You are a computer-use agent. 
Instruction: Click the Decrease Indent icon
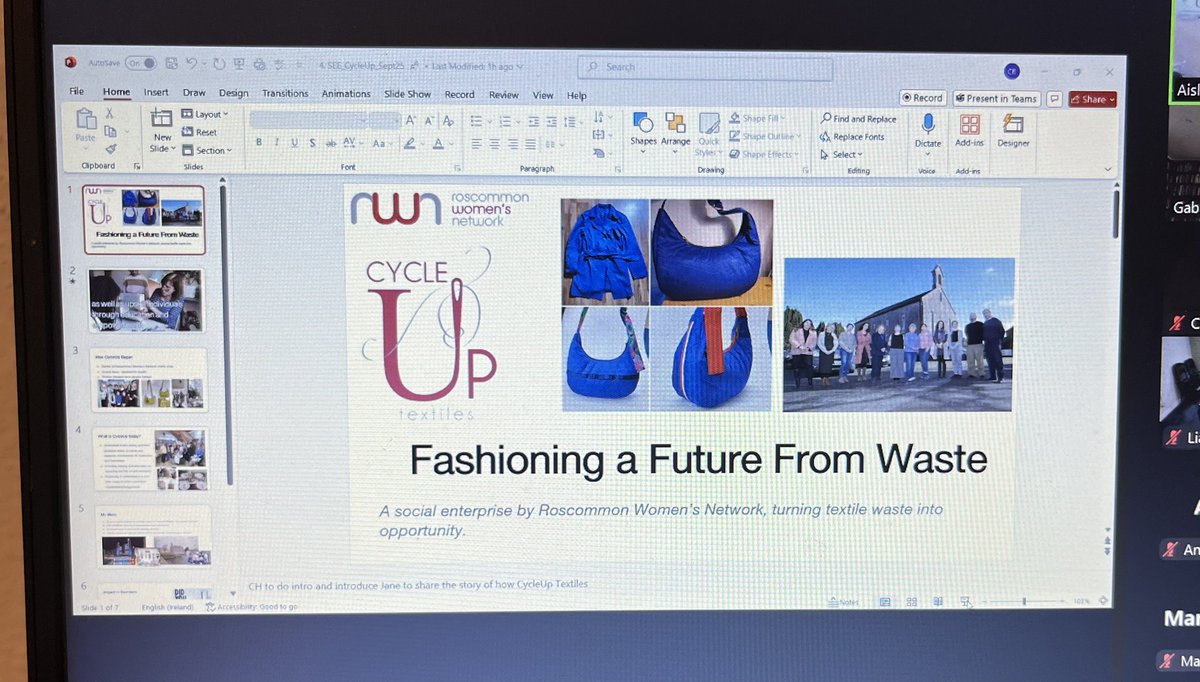point(533,121)
